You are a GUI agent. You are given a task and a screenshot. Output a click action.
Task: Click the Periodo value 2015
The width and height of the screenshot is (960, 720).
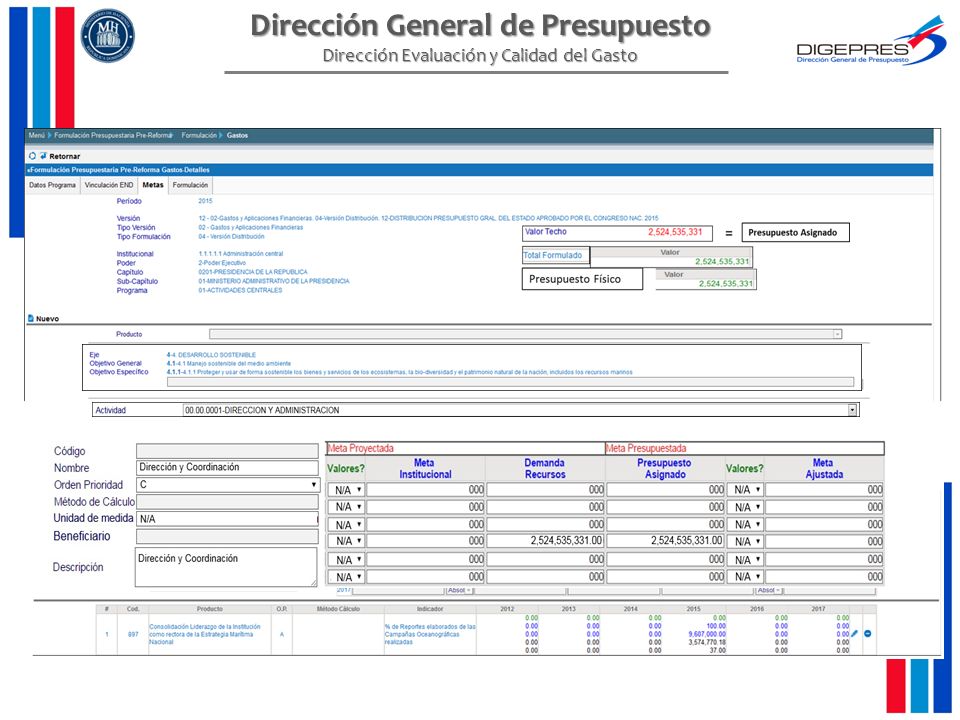point(205,201)
